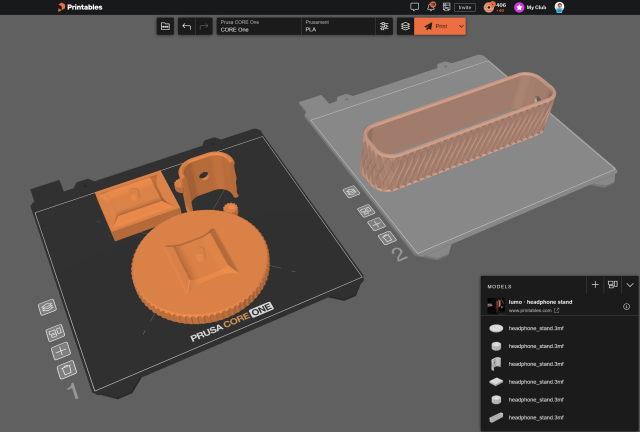Toggle the layers slice view icon
The image size is (640, 432).
point(405,26)
